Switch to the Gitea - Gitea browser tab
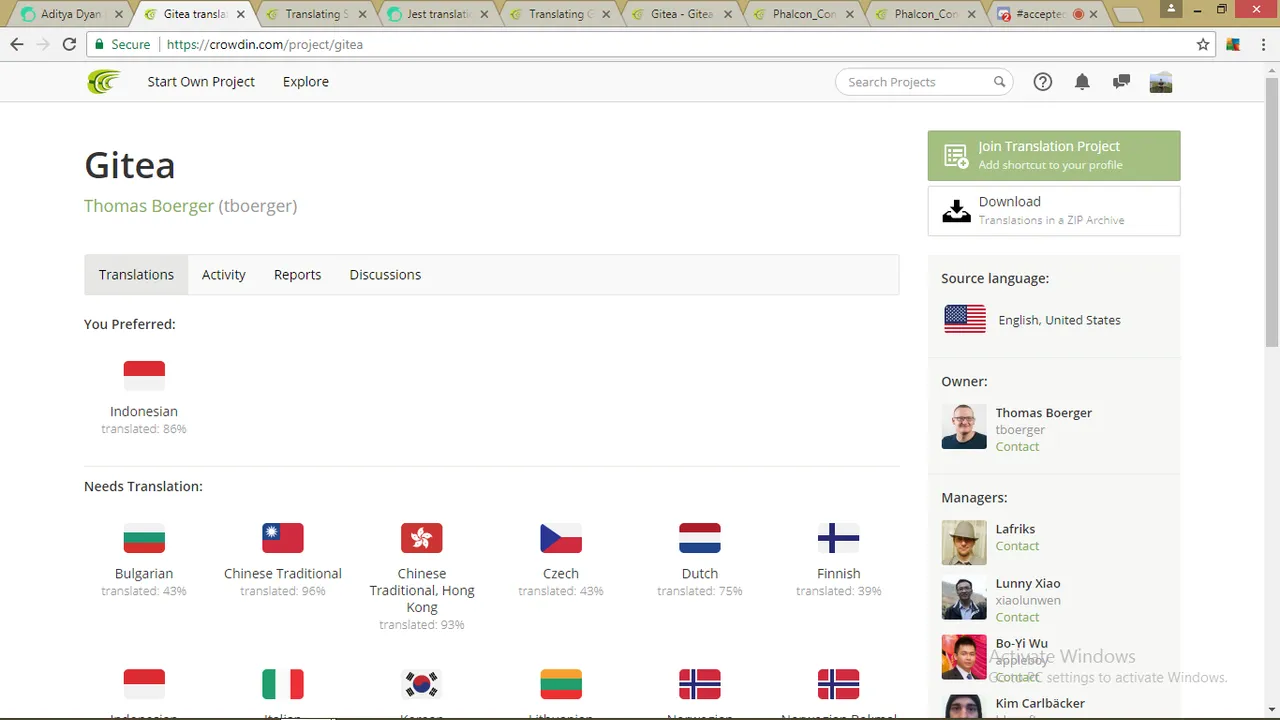The height and width of the screenshot is (720, 1280). [681, 14]
